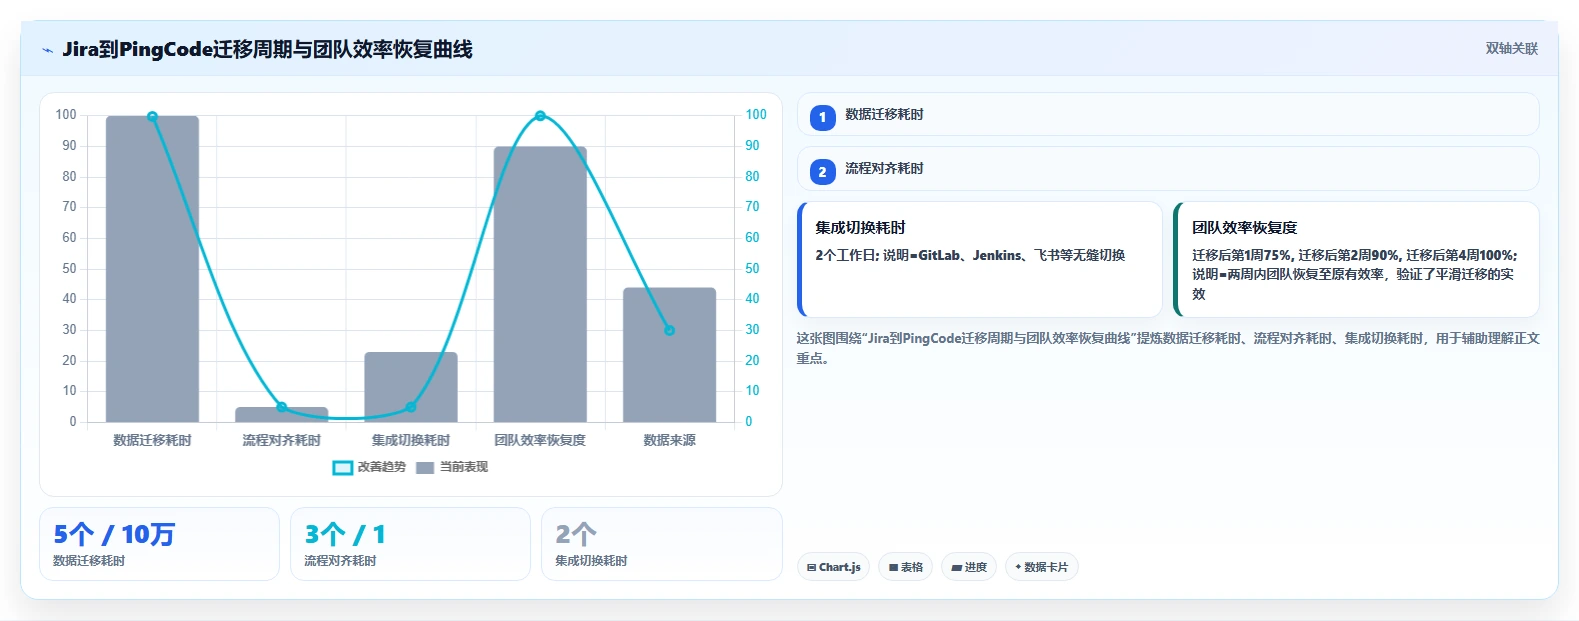Click the 数据迁移耗时 bar in chart
1579x621 pixels.
click(x=152, y=269)
